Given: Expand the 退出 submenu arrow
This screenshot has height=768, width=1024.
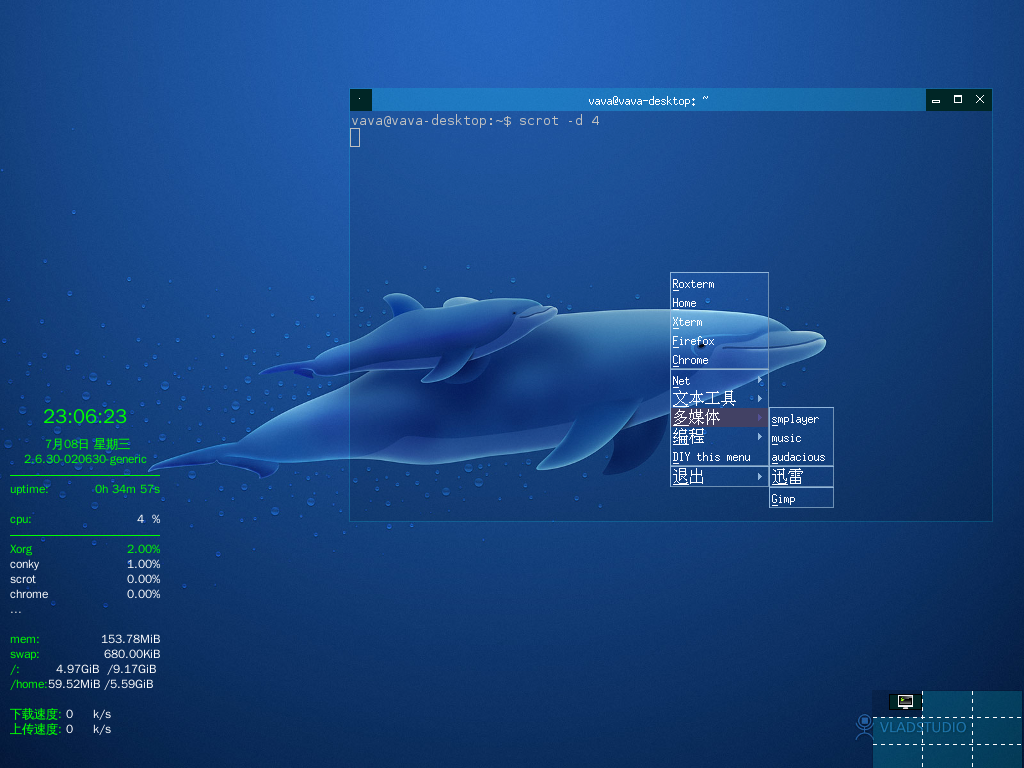Looking at the screenshot, I should pyautogui.click(x=760, y=477).
